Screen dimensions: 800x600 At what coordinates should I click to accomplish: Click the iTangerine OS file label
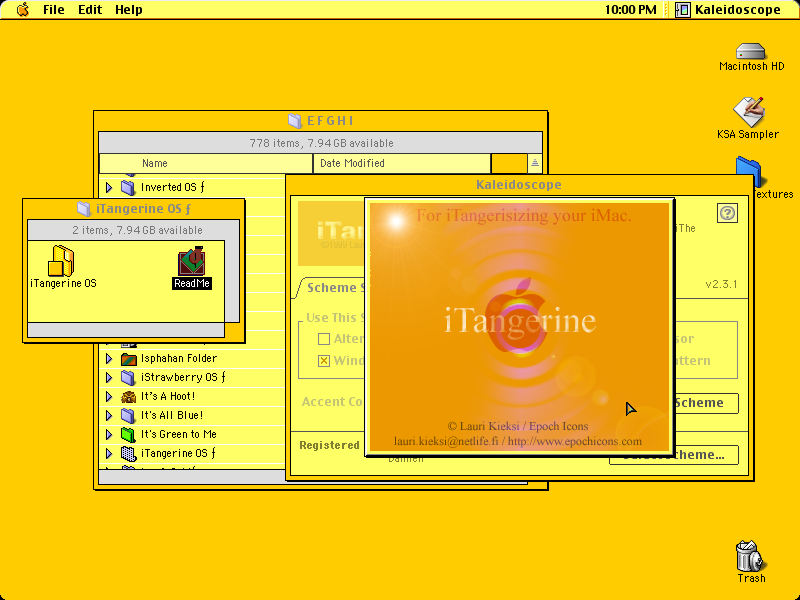pos(63,283)
